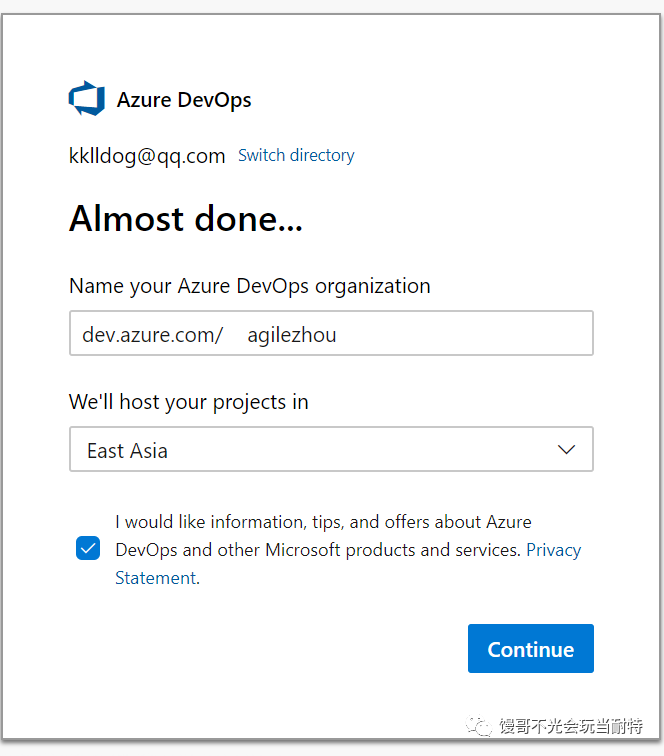
Task: Place the cursor in the agilezhou text
Action: click(292, 335)
